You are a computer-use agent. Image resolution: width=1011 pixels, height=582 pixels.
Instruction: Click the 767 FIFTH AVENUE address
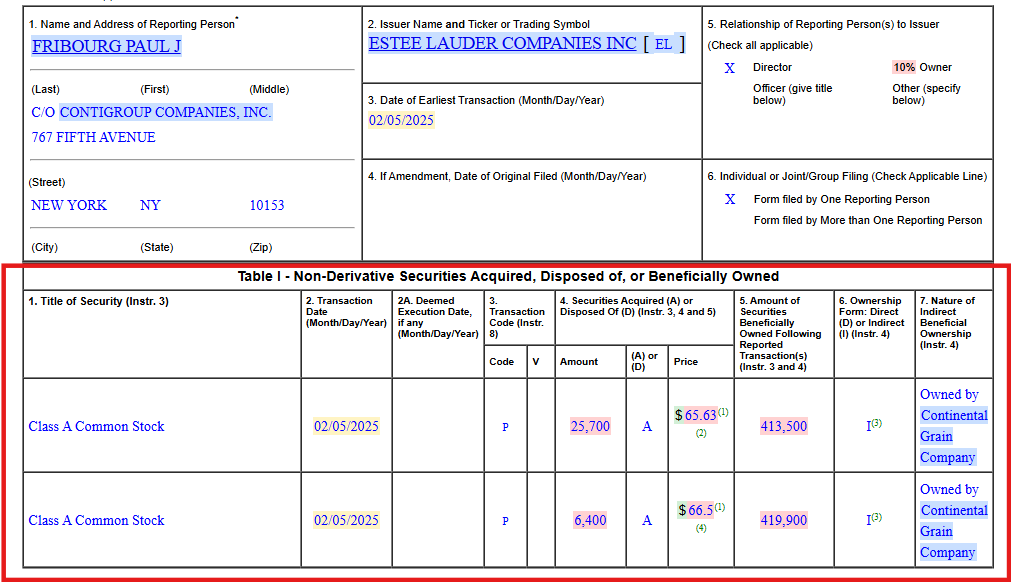point(93,137)
